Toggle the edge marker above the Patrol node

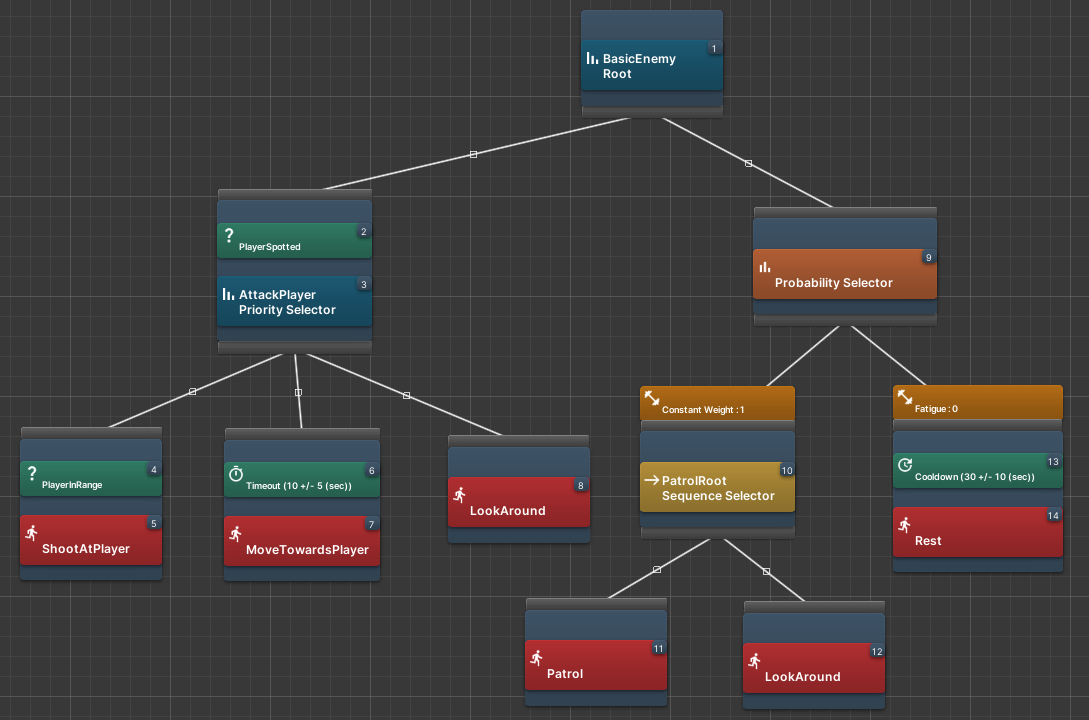657,568
